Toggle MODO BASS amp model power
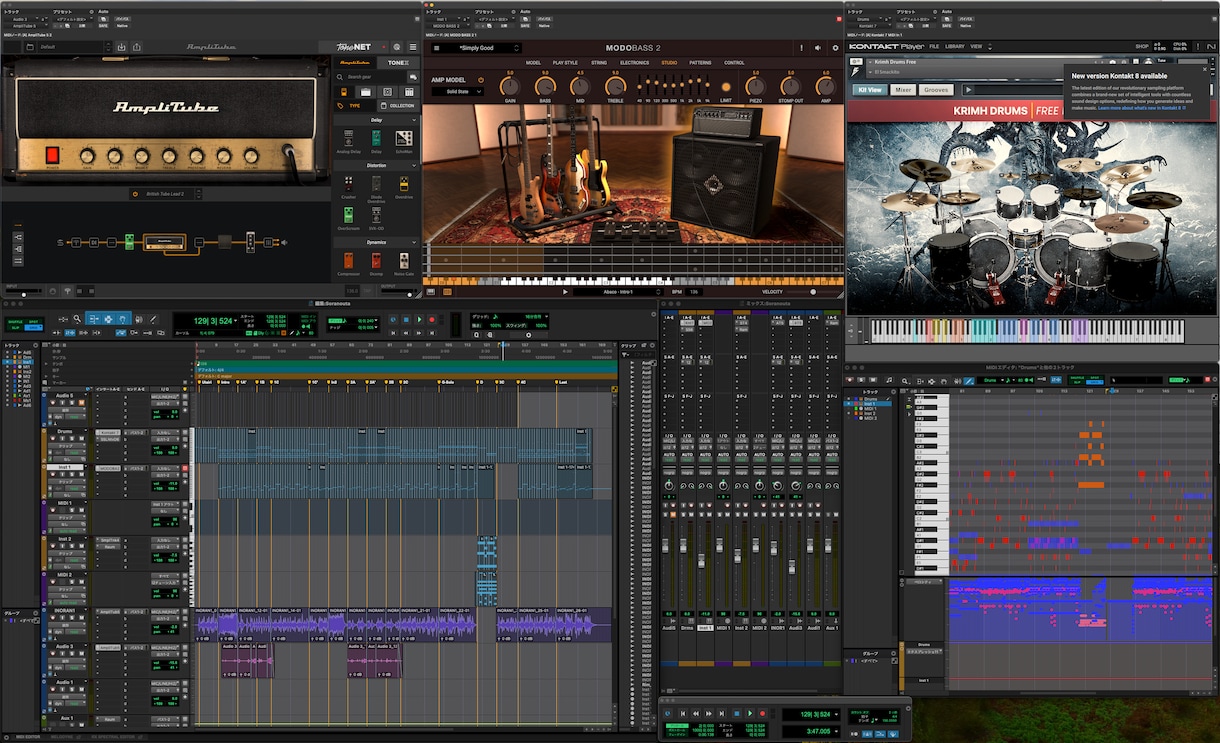Screen dimensions: 1220x743 (481, 80)
